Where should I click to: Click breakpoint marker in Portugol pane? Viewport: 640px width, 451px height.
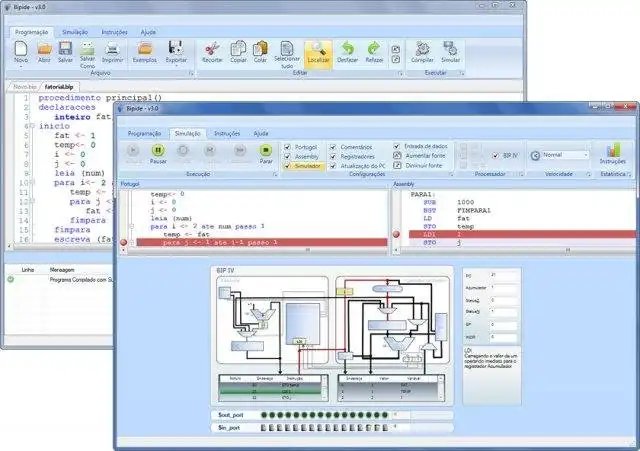pos(124,242)
